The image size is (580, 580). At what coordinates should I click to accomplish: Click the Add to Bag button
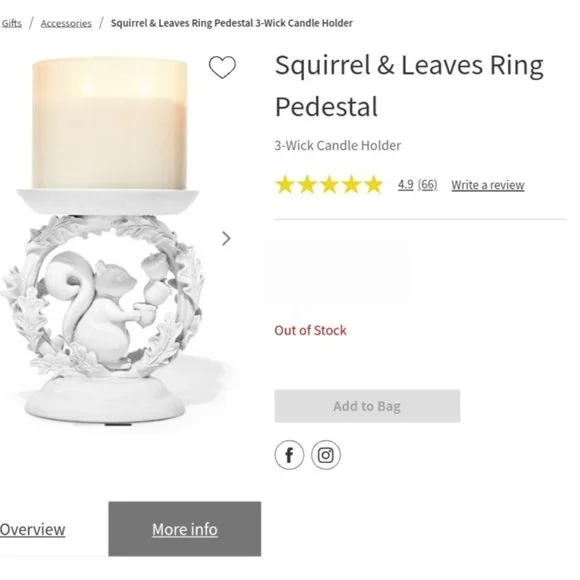tap(367, 406)
